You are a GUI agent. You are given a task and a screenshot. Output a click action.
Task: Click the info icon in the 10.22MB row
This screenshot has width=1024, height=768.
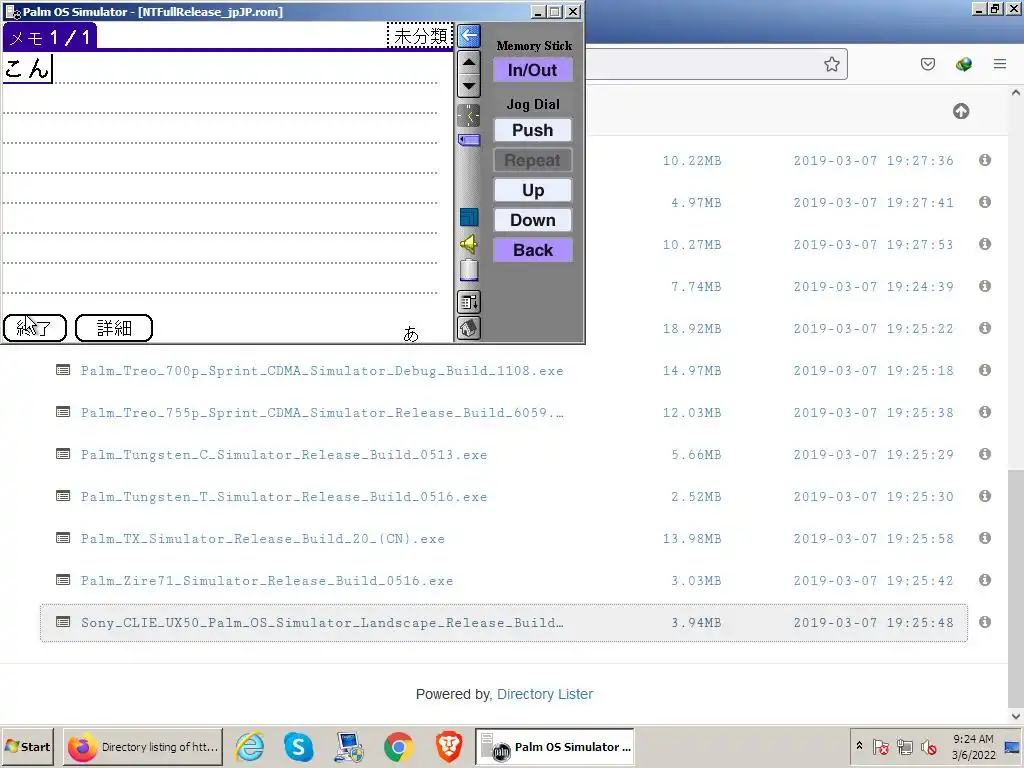[985, 160]
